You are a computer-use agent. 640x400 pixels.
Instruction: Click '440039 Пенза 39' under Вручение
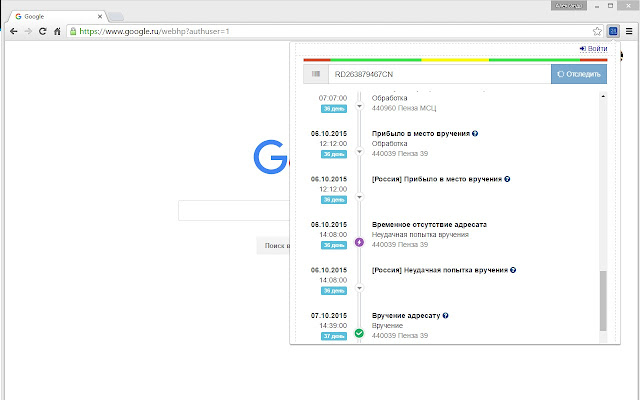click(400, 336)
